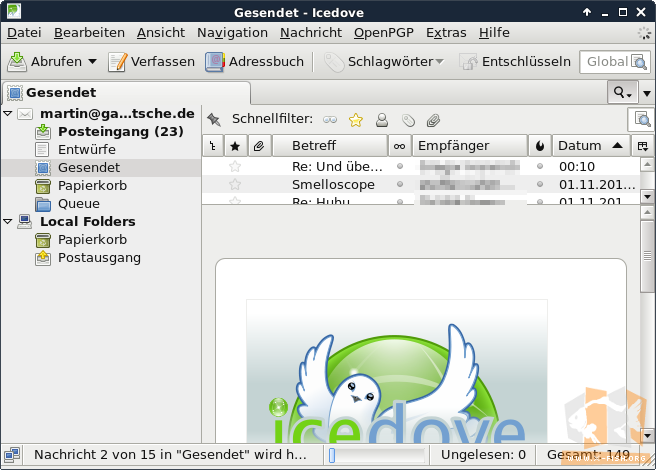
Task: Open the Bearbeiten menu
Action: pyautogui.click(x=89, y=33)
